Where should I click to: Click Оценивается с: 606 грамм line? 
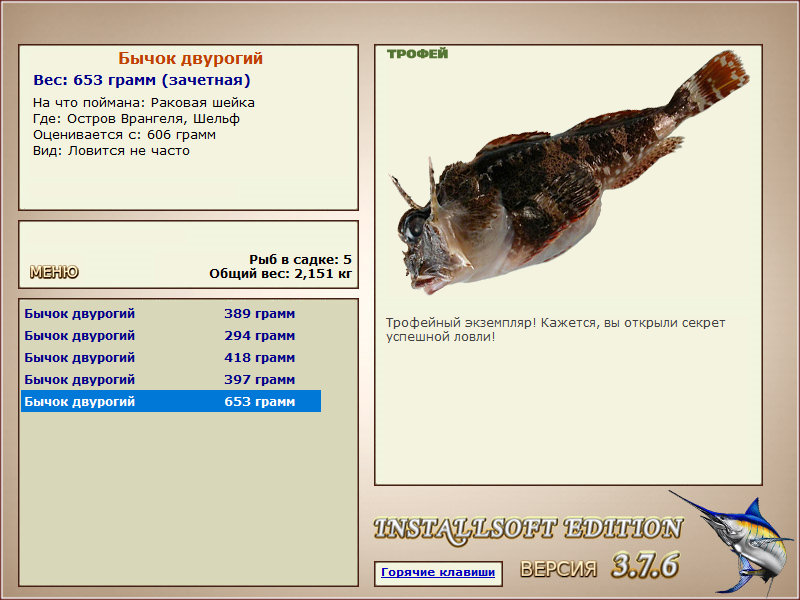click(x=124, y=135)
